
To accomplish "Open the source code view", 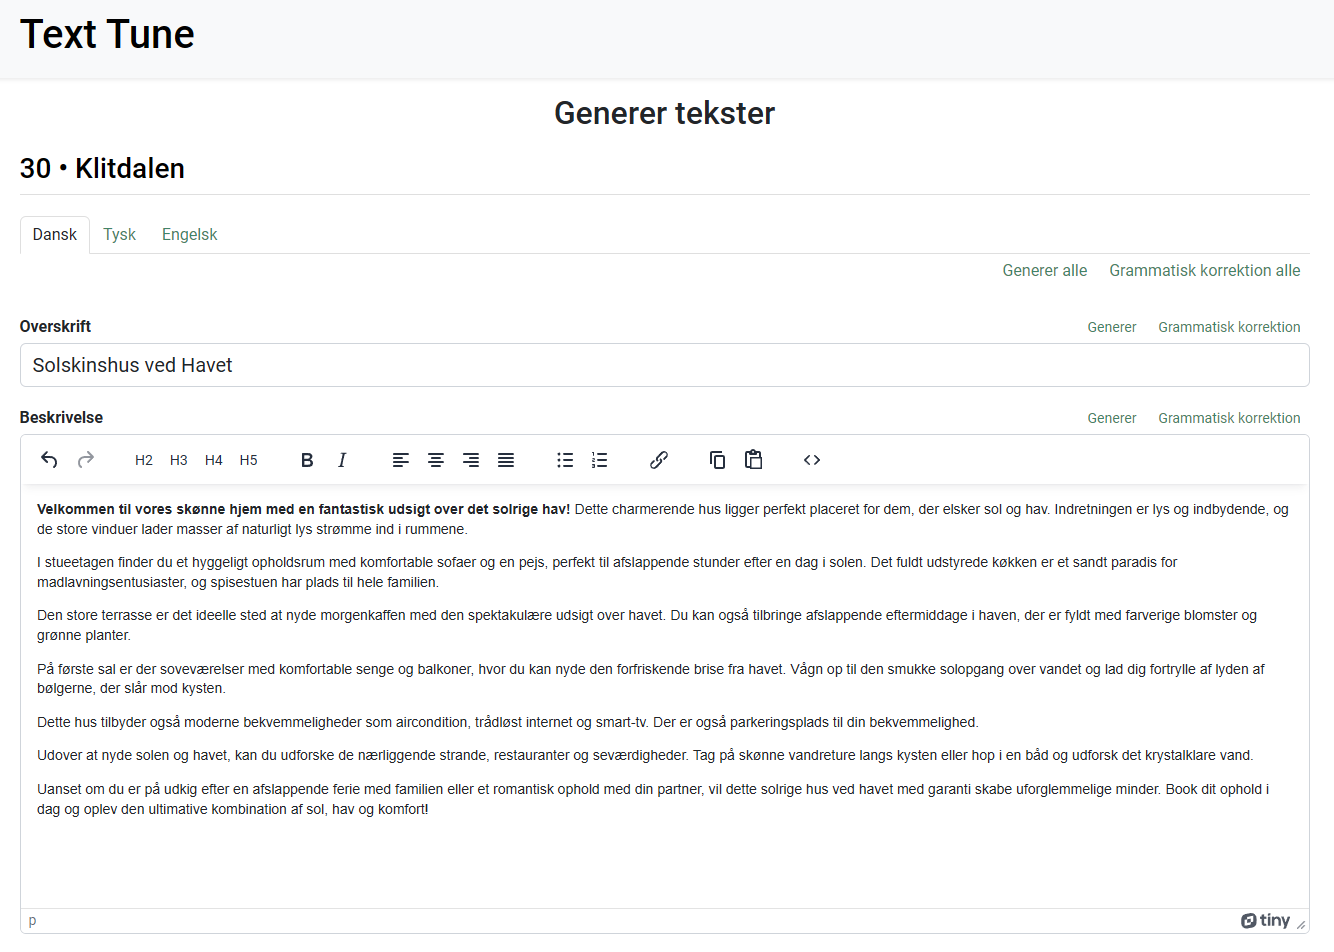I will click(812, 460).
